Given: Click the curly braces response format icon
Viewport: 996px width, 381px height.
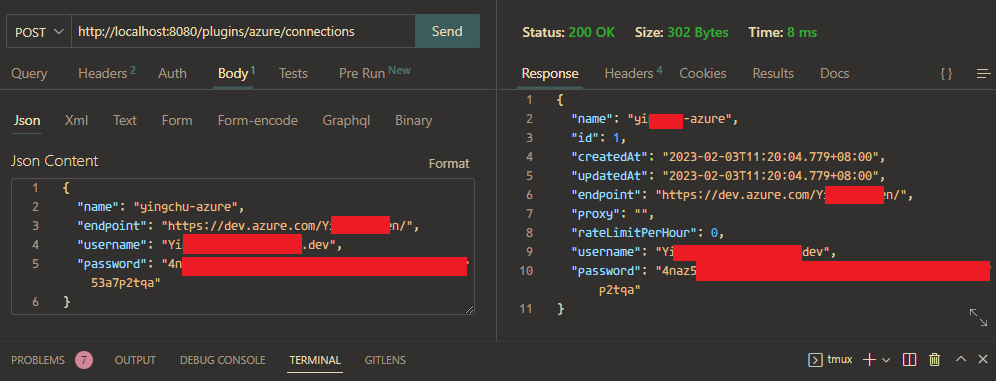Looking at the screenshot, I should (x=946, y=74).
